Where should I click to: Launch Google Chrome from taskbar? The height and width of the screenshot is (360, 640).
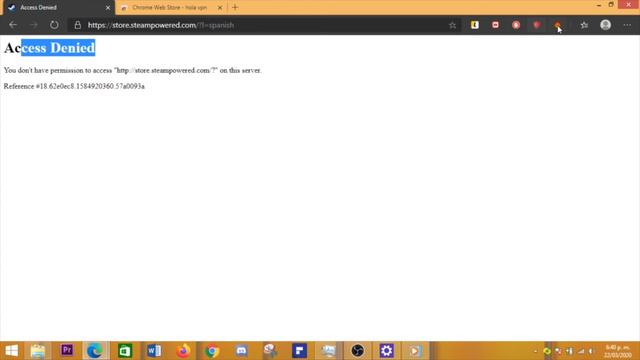click(212, 351)
